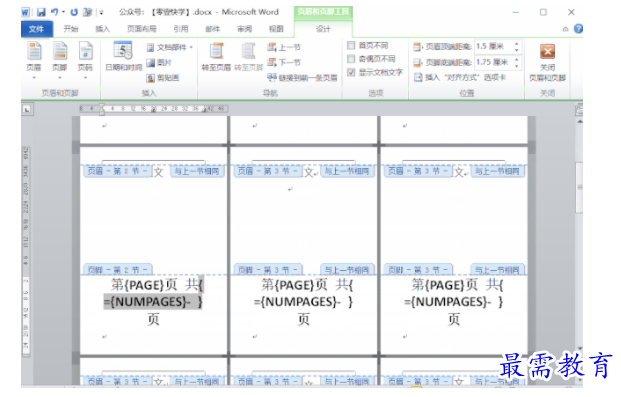Screen dimensions: 621x397
Task: Click the scrollbar up arrow
Action: tap(579, 121)
